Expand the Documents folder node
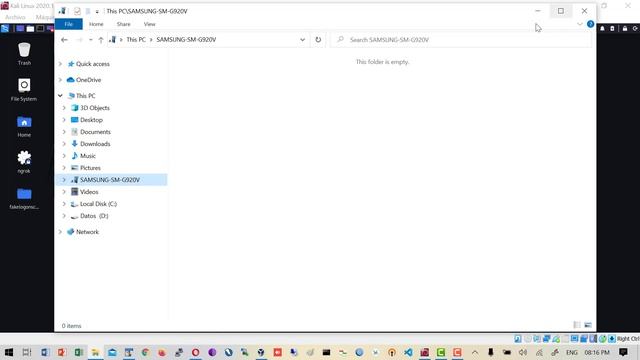The image size is (640, 360). [64, 132]
